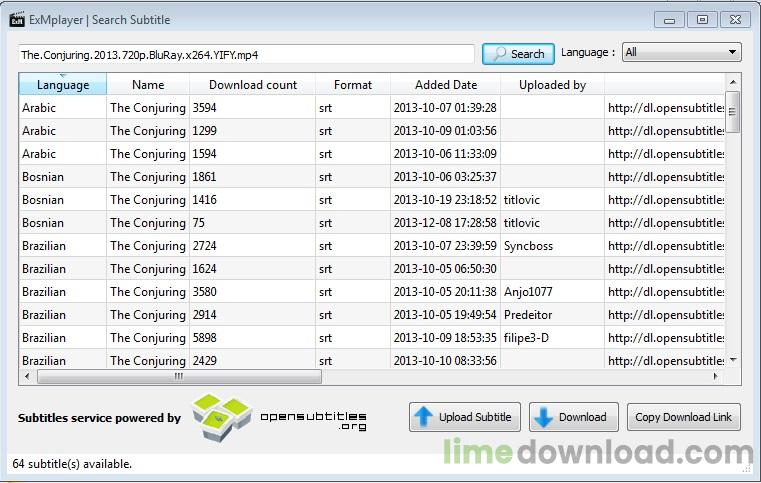The image size is (761, 483).
Task: Maximize the Search Subtitle window
Action: click(x=702, y=20)
